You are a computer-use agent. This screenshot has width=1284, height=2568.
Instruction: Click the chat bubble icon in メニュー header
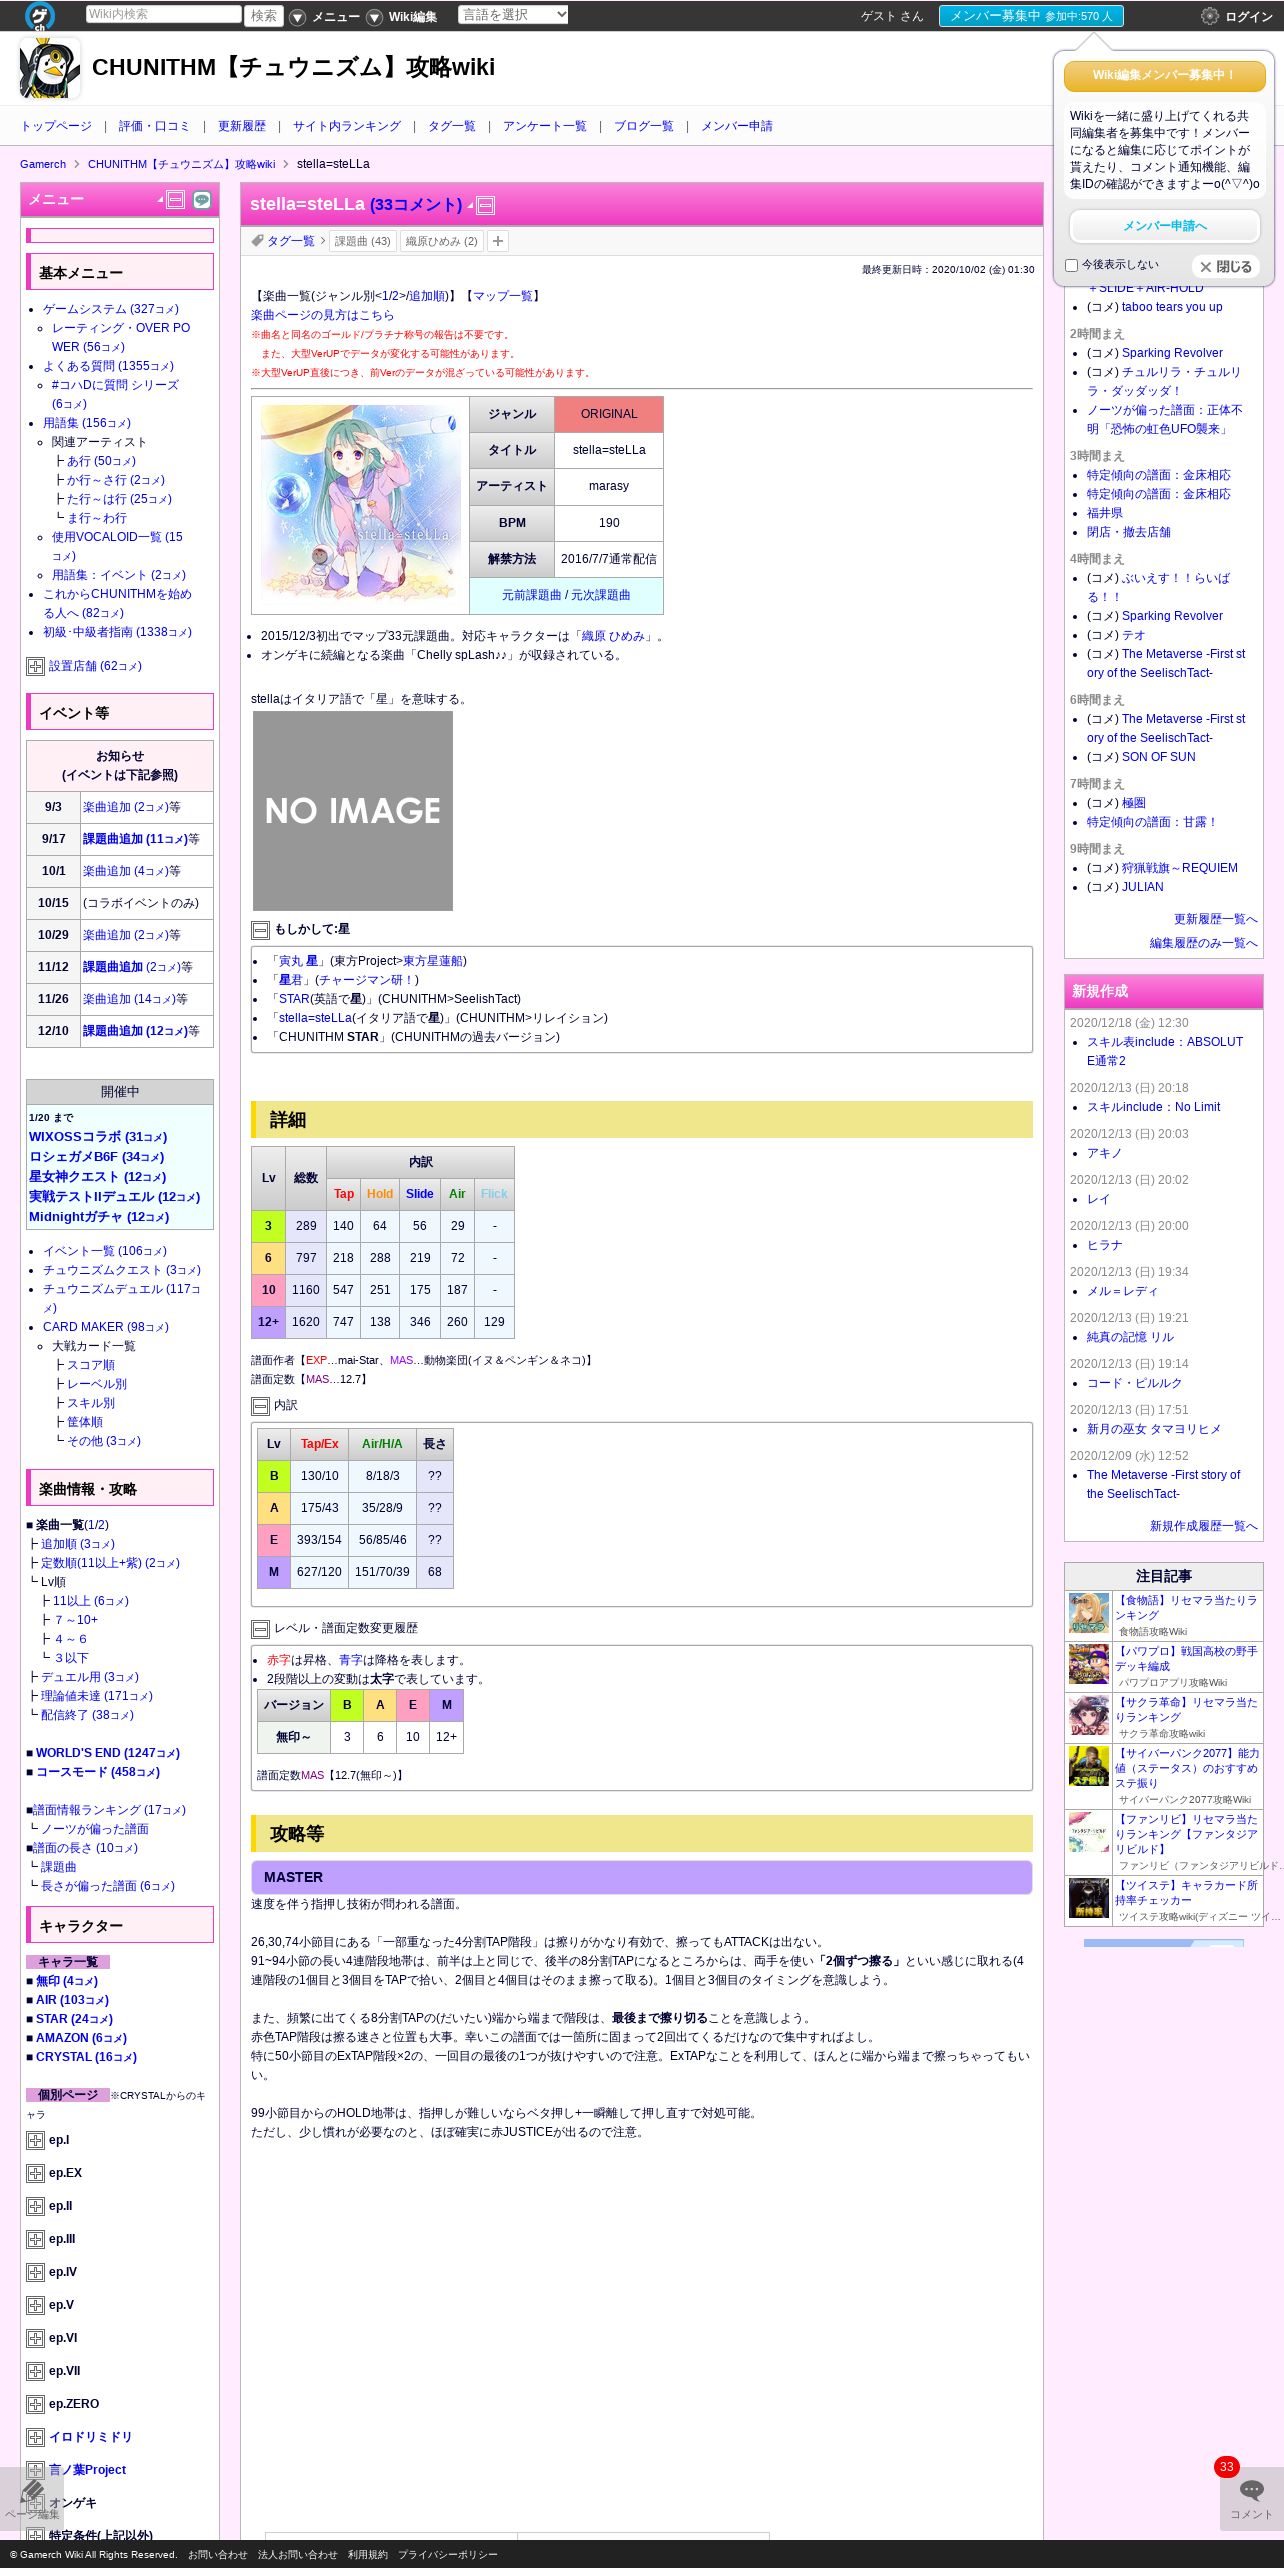click(x=202, y=200)
